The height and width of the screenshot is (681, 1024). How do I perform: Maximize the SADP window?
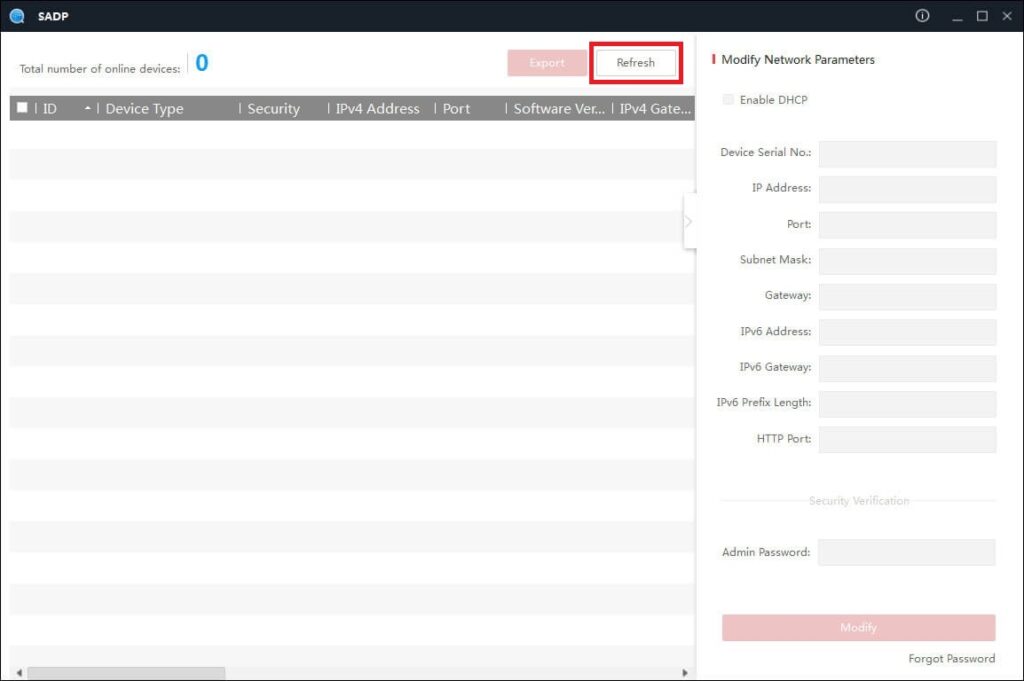(982, 16)
